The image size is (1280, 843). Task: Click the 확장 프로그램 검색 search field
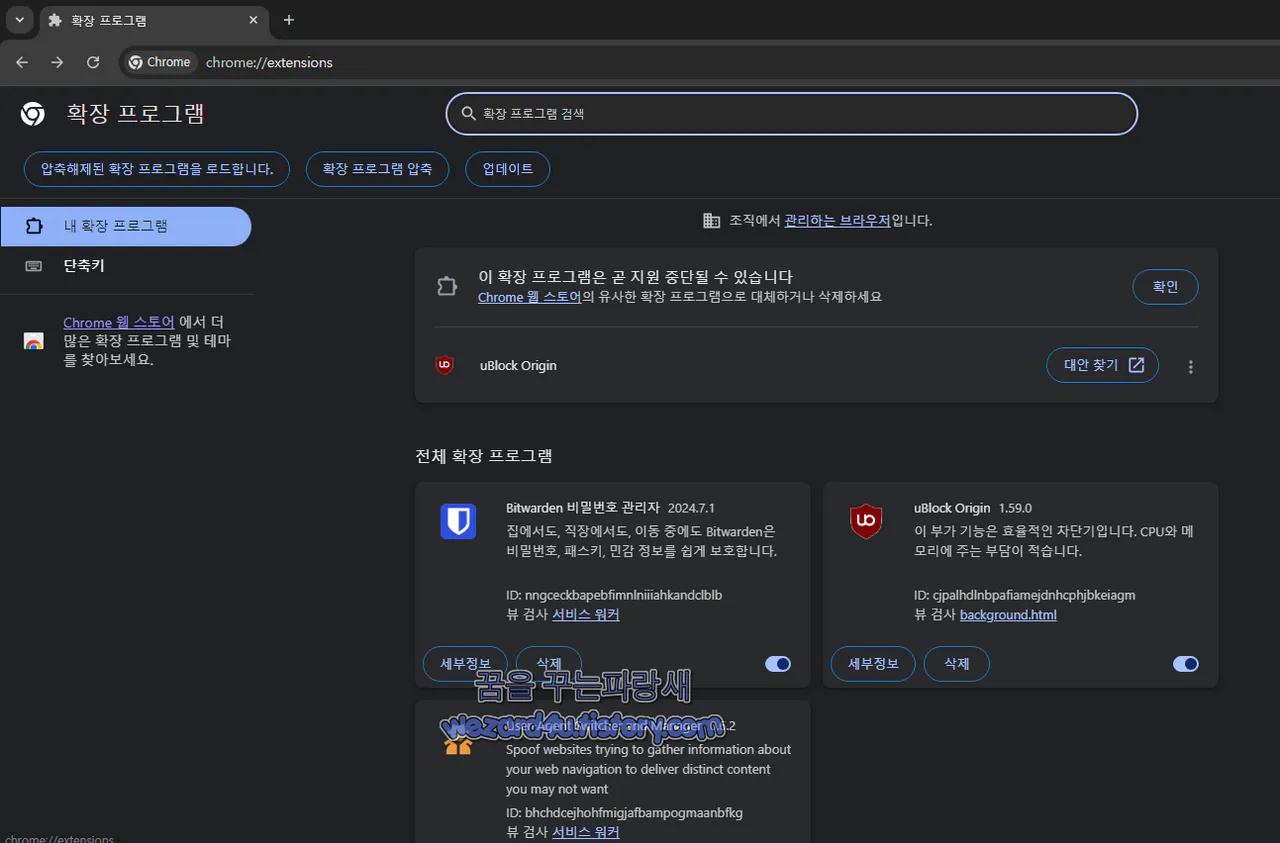pos(792,114)
